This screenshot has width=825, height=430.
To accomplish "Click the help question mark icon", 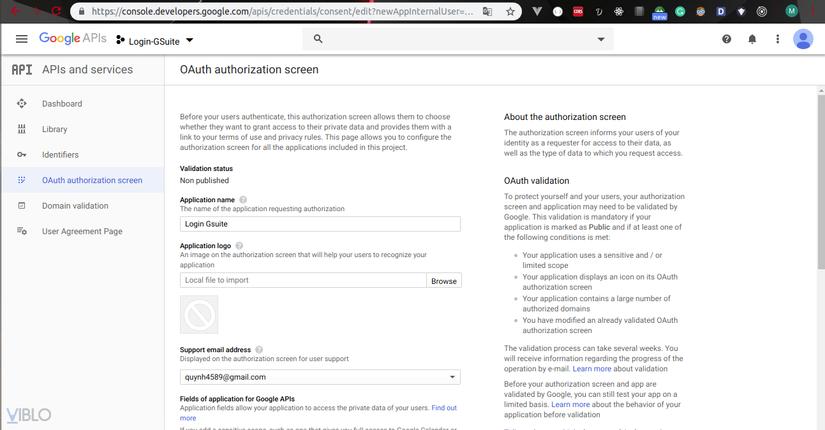I will [x=727, y=39].
